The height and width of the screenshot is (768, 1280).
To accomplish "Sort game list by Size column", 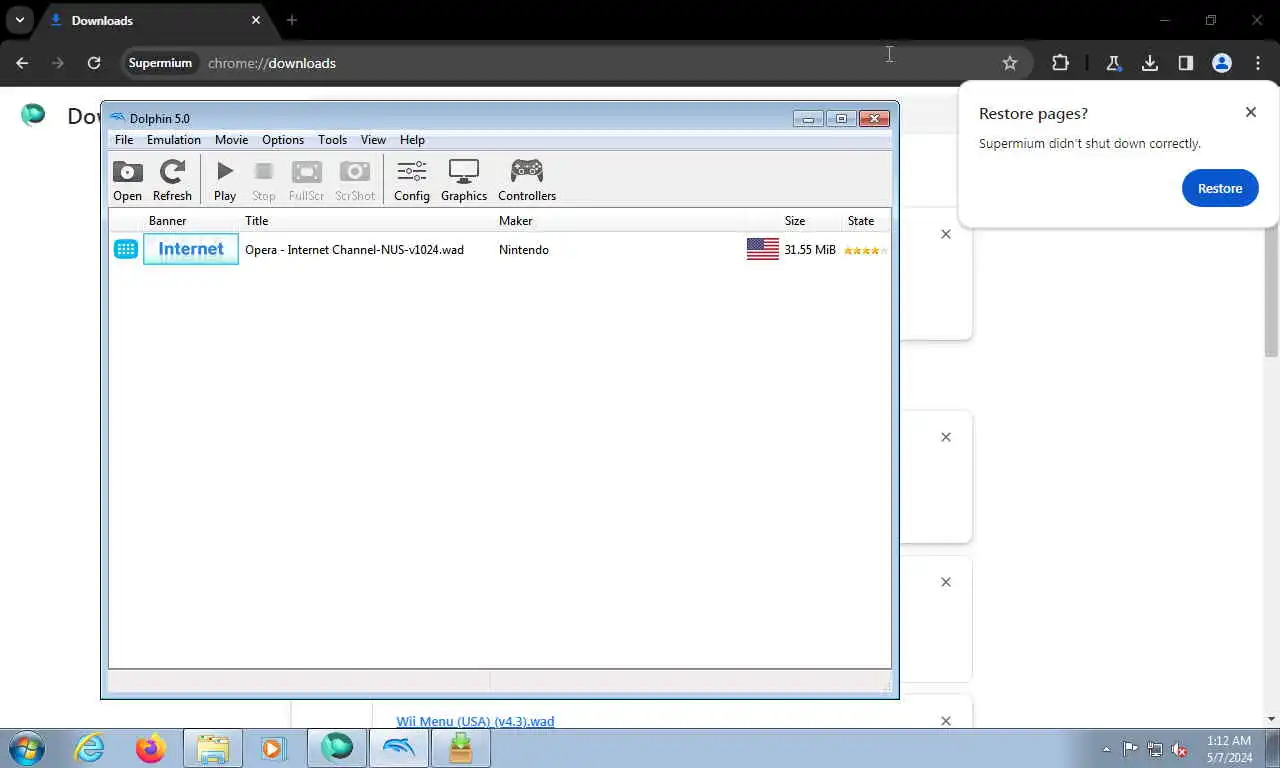I will (x=794, y=221).
